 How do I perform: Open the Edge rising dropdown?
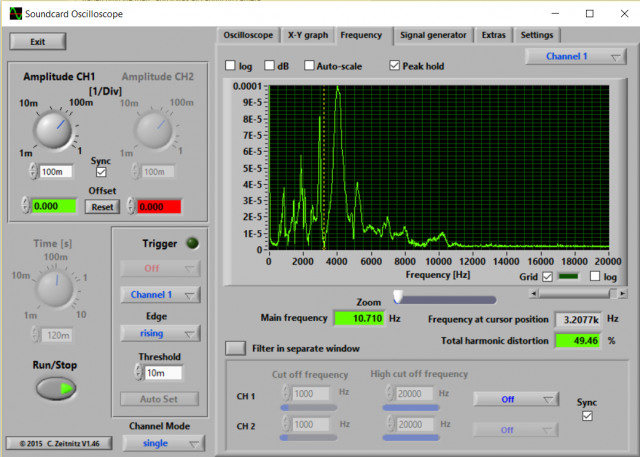coord(160,333)
